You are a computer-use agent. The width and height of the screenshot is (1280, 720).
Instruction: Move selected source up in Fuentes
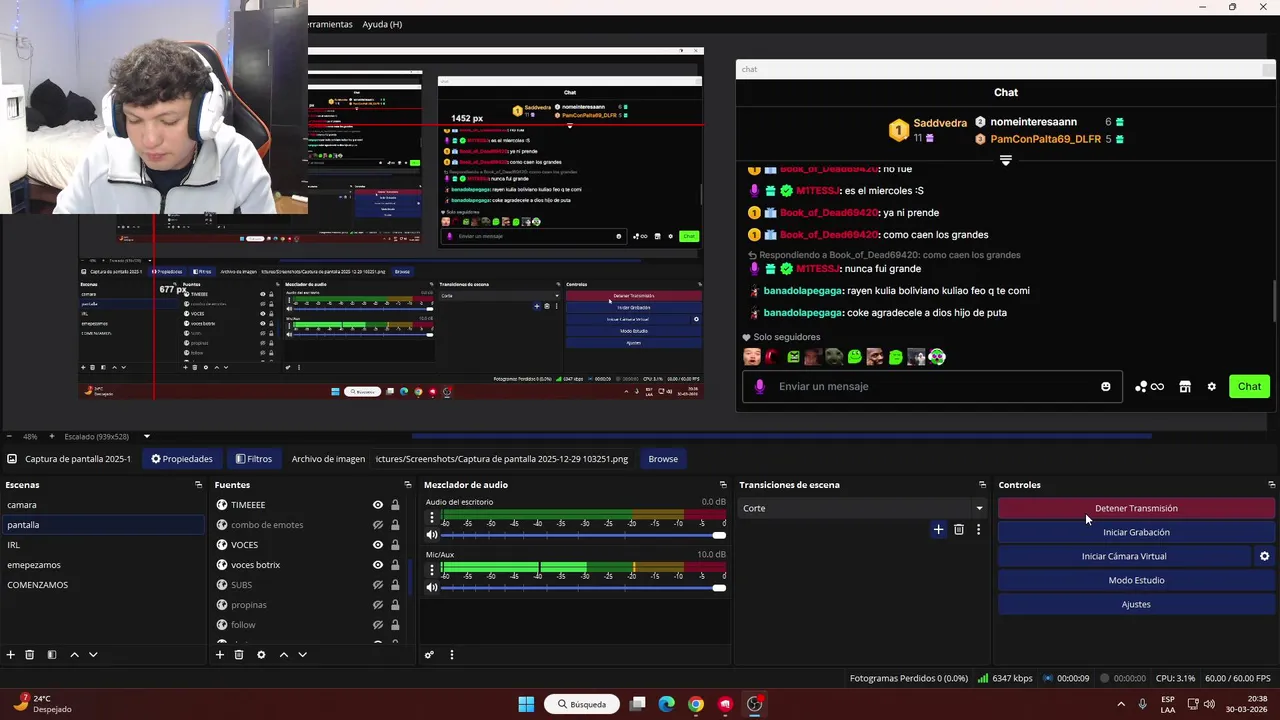coord(284,655)
